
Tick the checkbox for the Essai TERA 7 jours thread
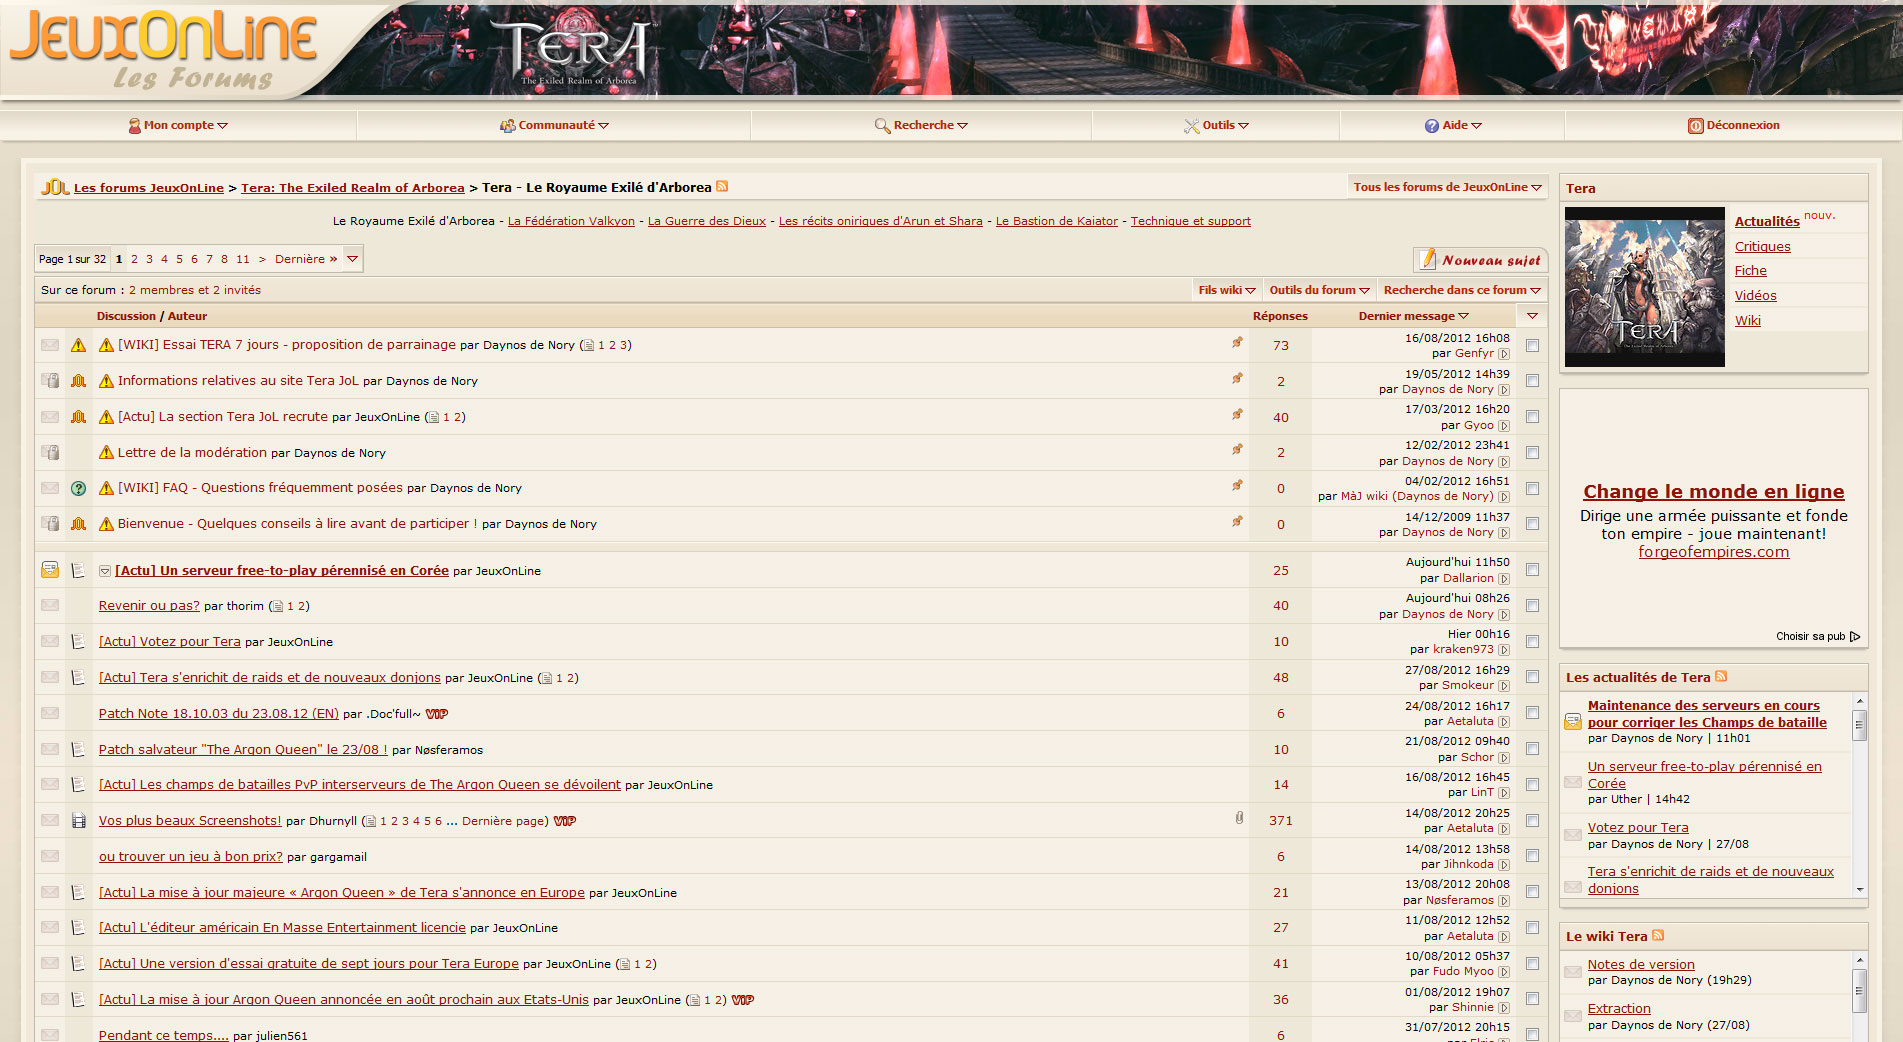(x=1532, y=345)
